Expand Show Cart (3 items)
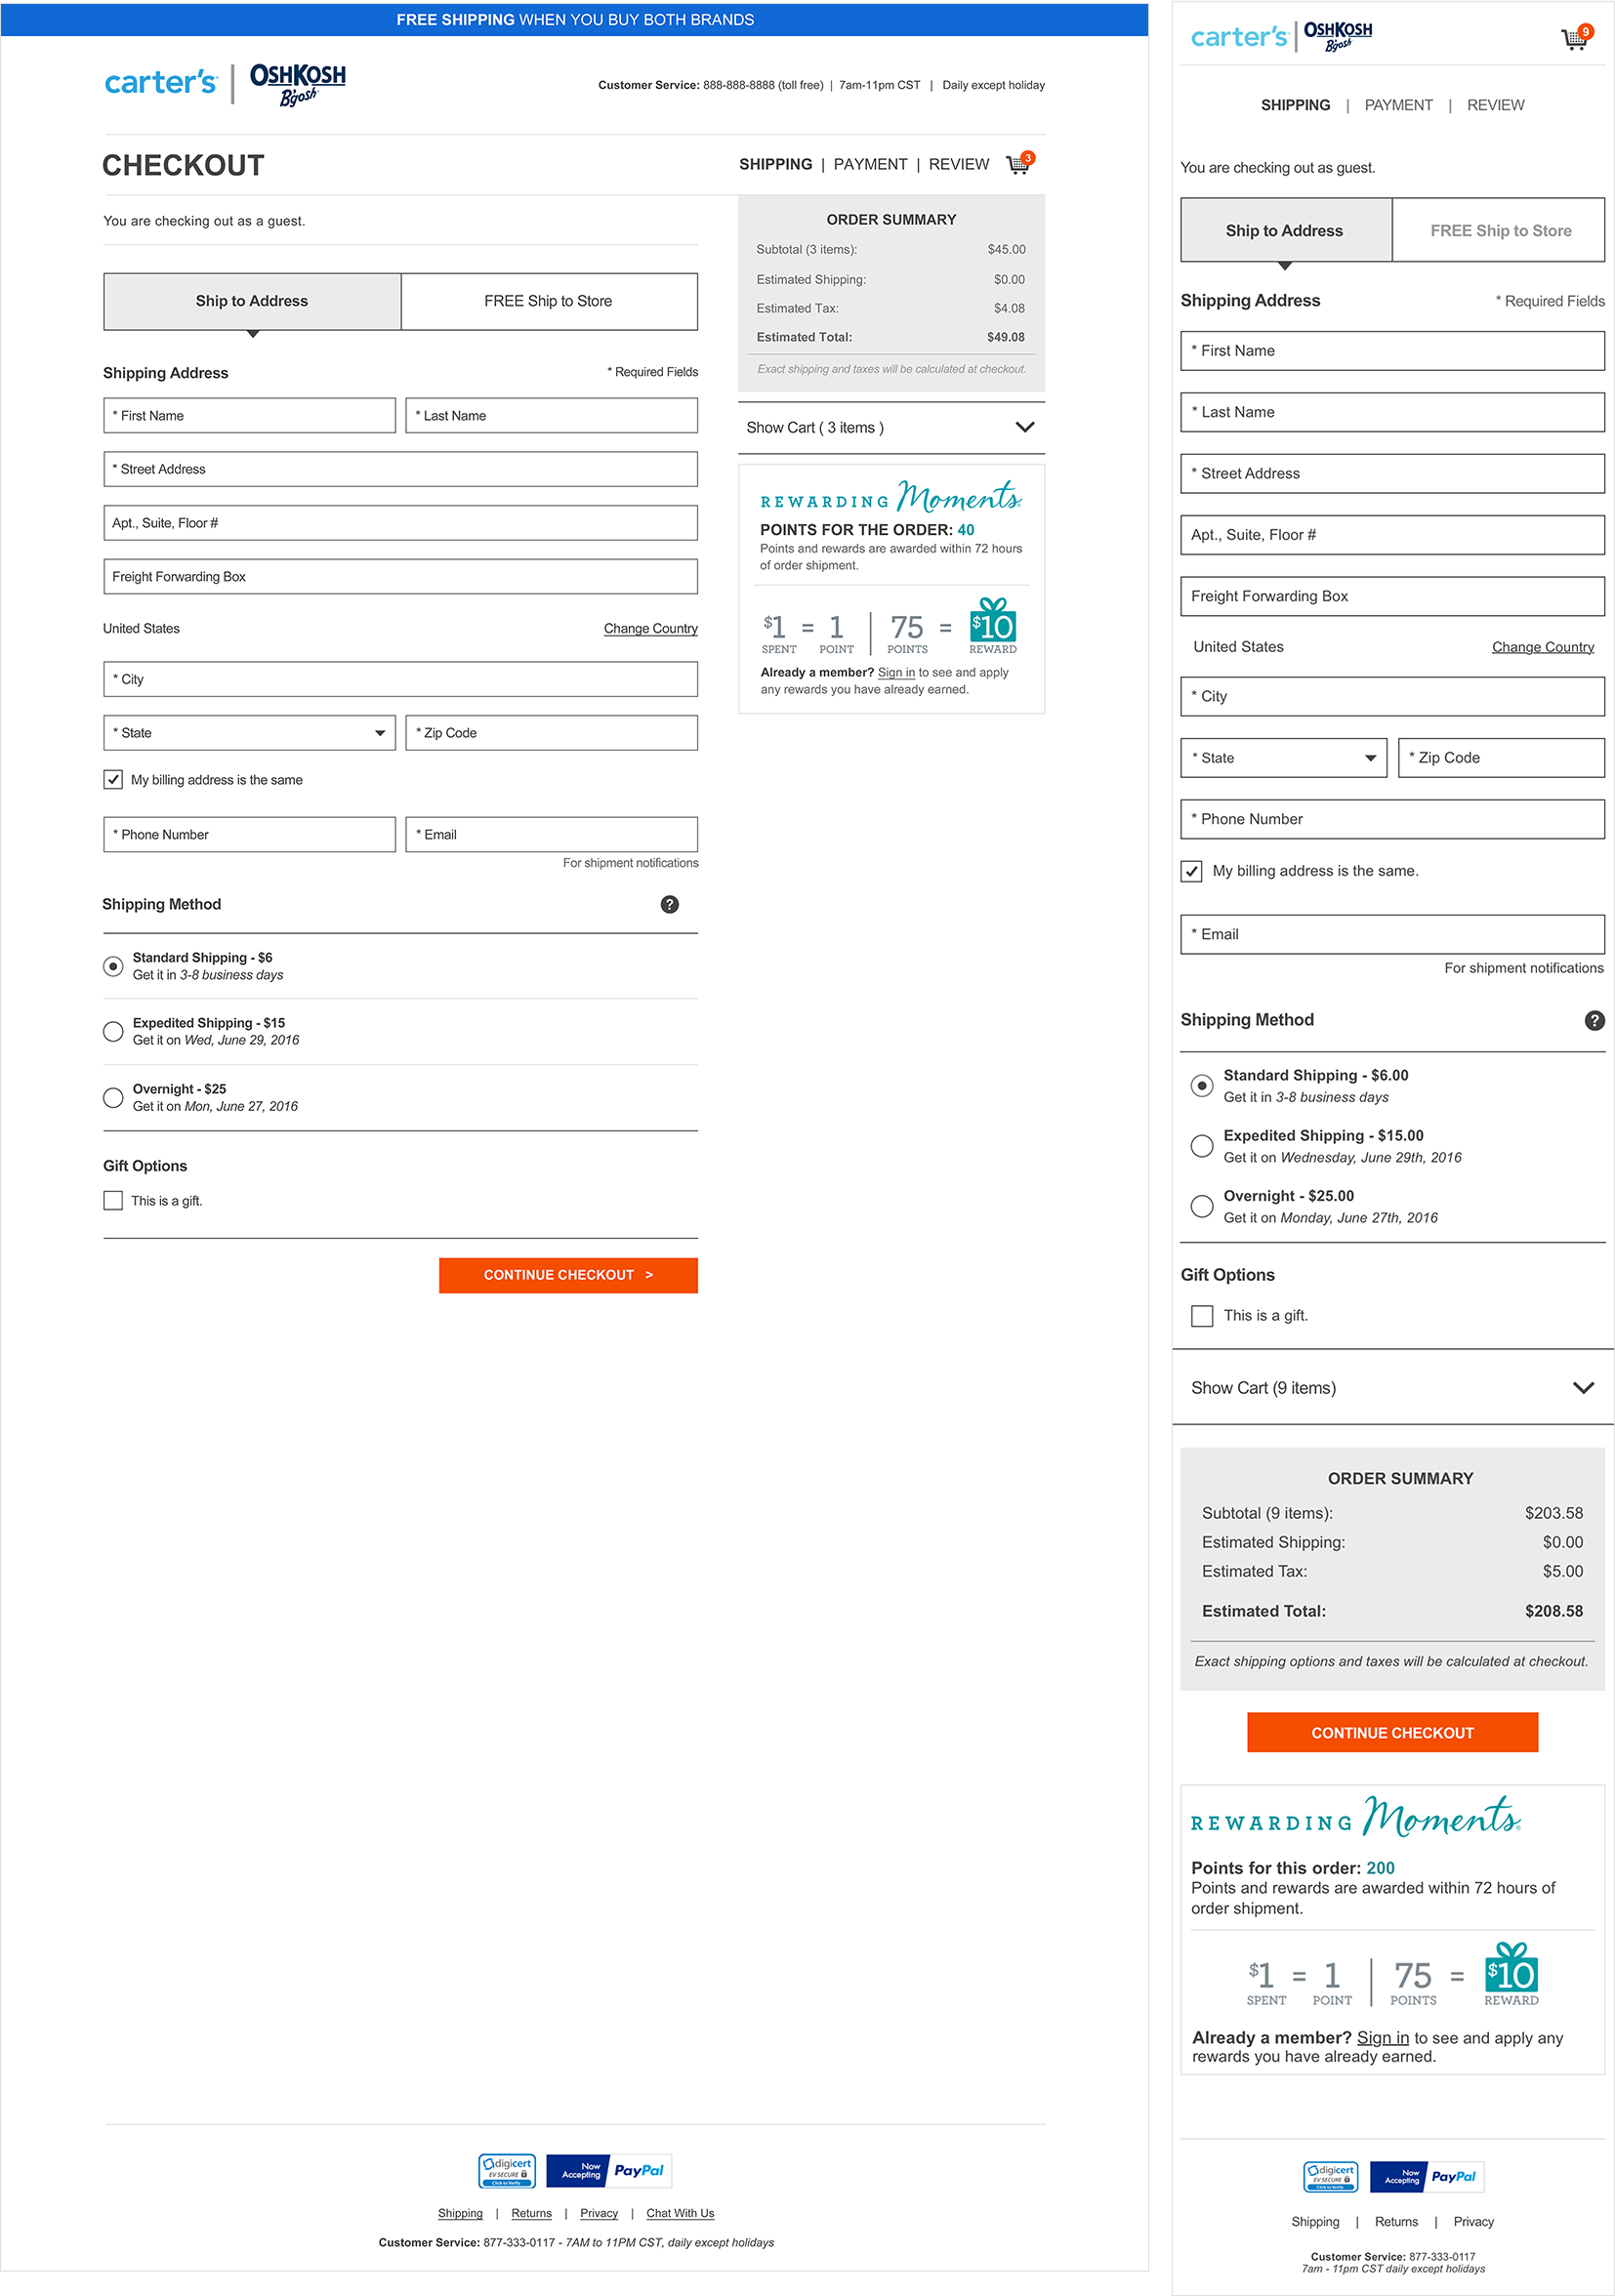This screenshot has height=2296, width=1615. pos(891,427)
